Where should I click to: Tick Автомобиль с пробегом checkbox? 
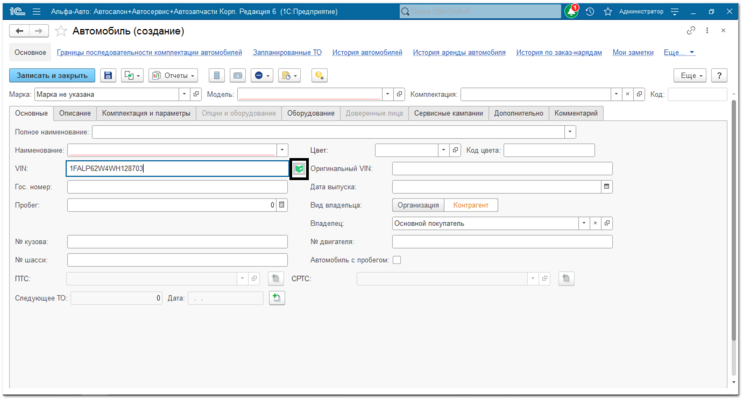click(397, 260)
